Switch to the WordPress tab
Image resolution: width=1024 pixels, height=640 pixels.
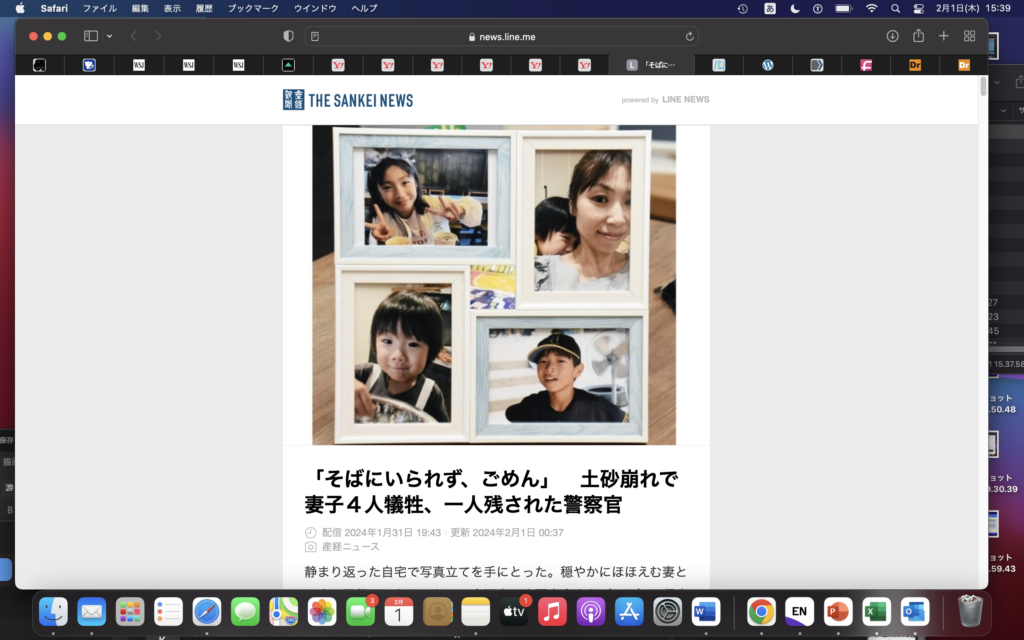pos(768,65)
